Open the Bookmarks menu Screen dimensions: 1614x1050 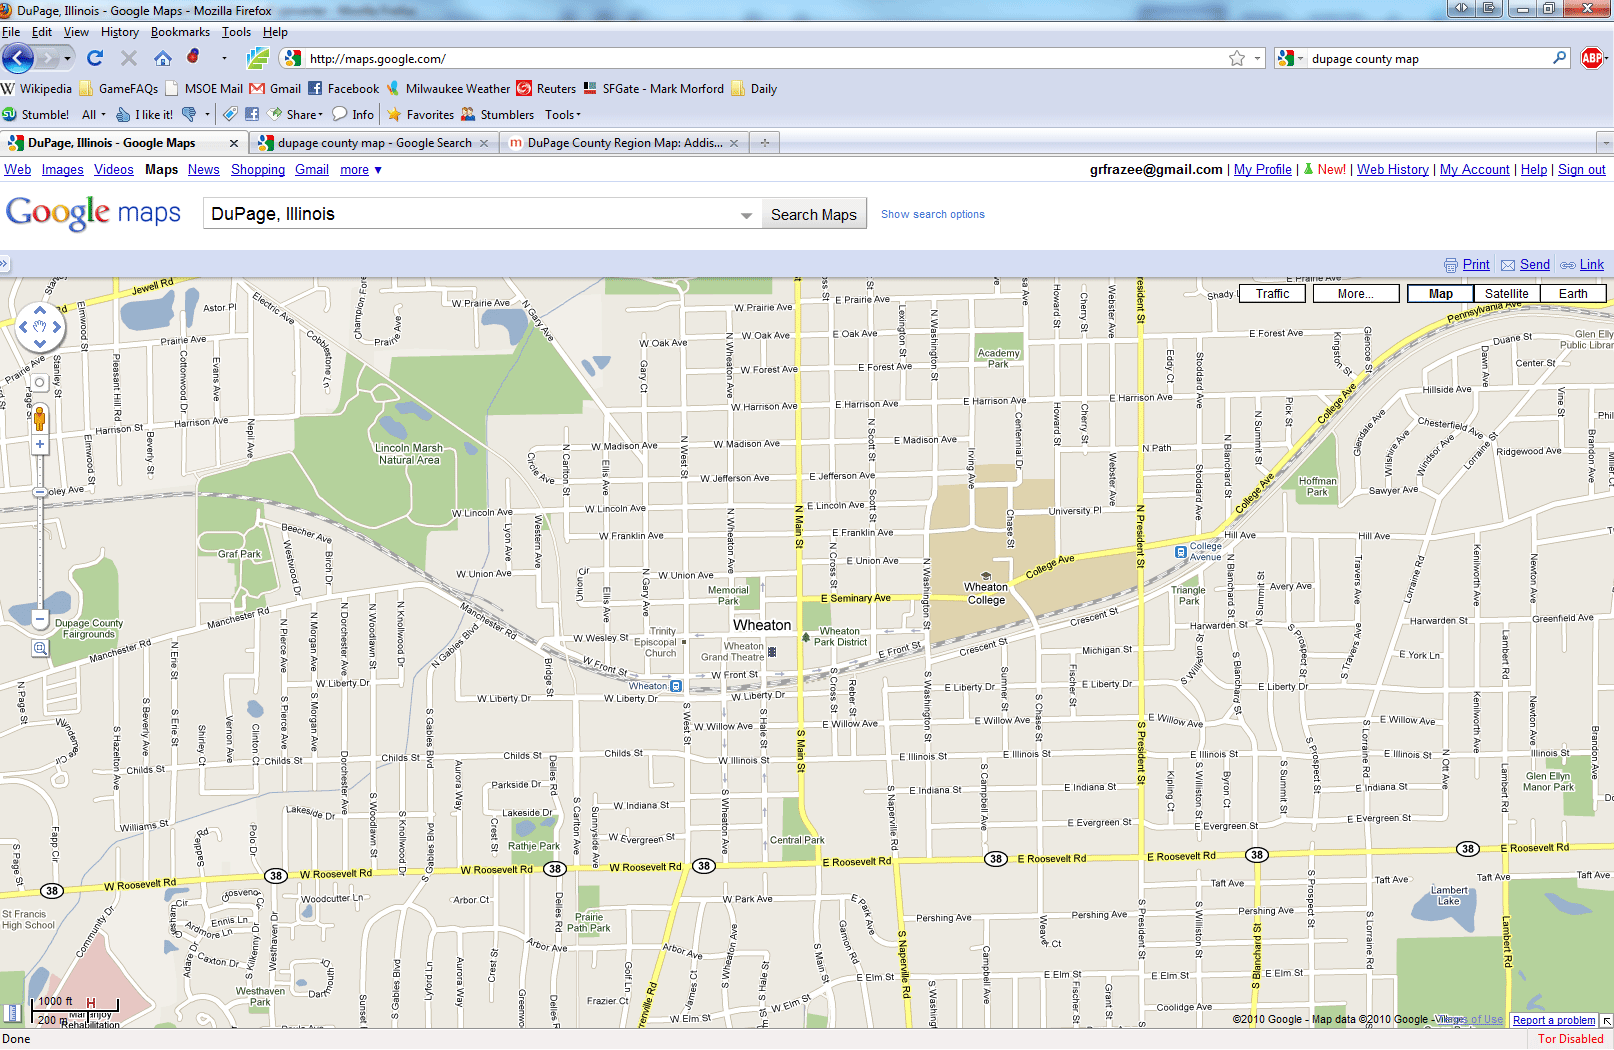click(x=180, y=32)
